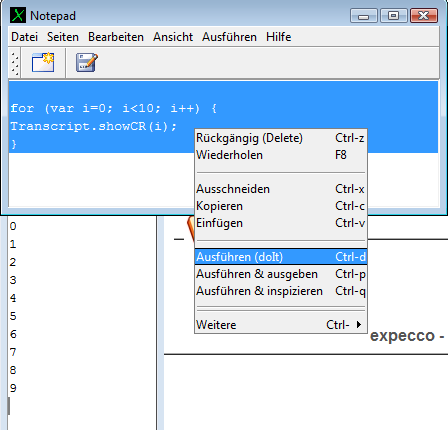Screen dimensions: 448x430
Task: Choose Ausführen & ausgeben entry
Action: point(281,274)
